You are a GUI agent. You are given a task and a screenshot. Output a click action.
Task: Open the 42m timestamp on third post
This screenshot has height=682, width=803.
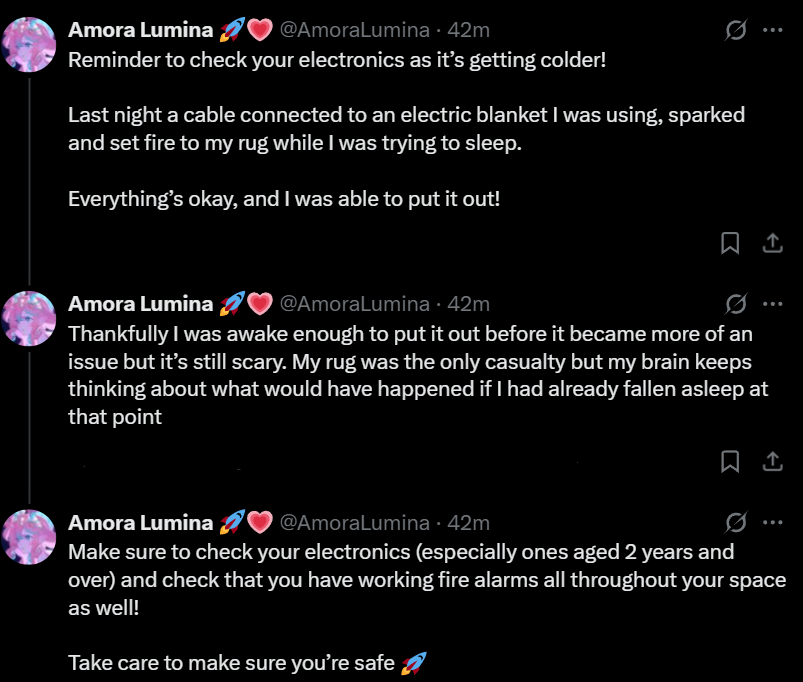pos(468,522)
